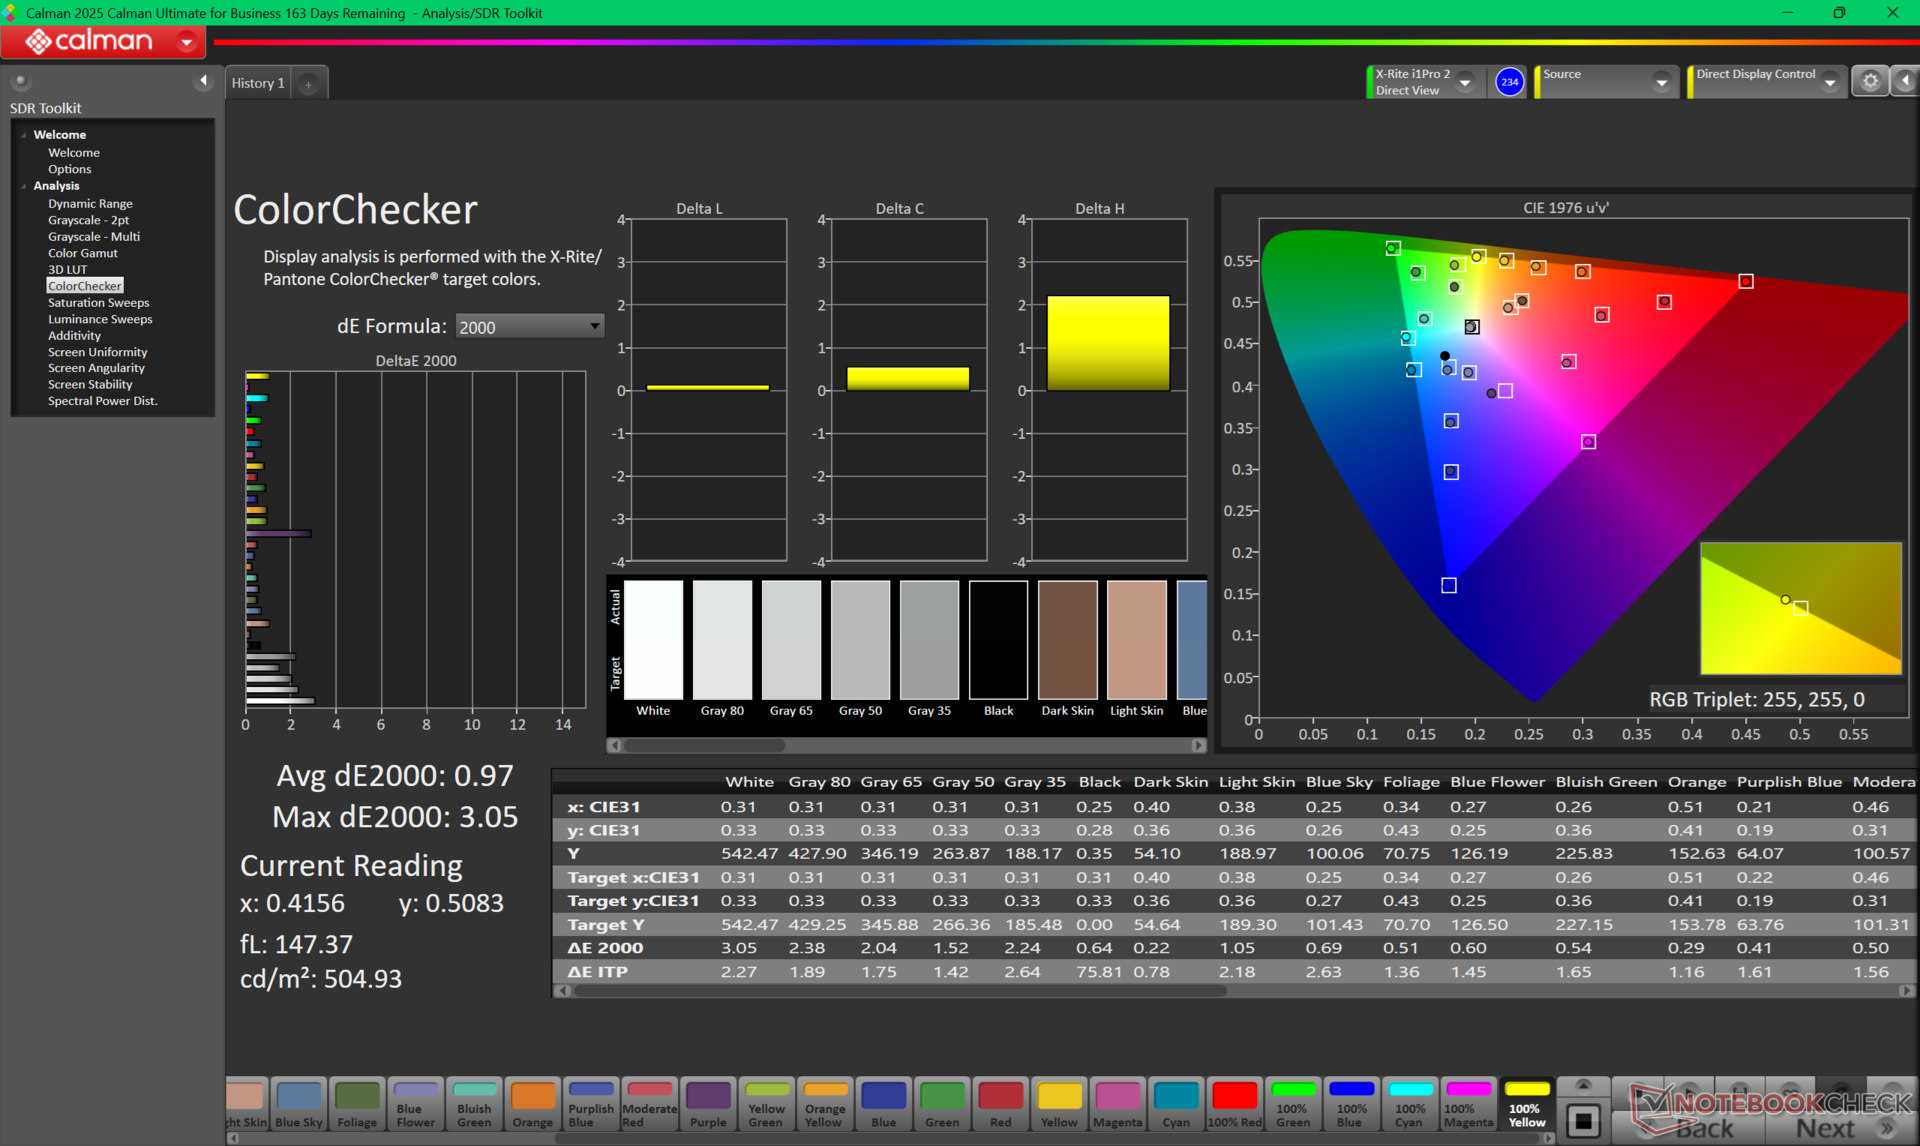Click the stop measurement square button
1920x1146 pixels.
click(x=1583, y=1120)
